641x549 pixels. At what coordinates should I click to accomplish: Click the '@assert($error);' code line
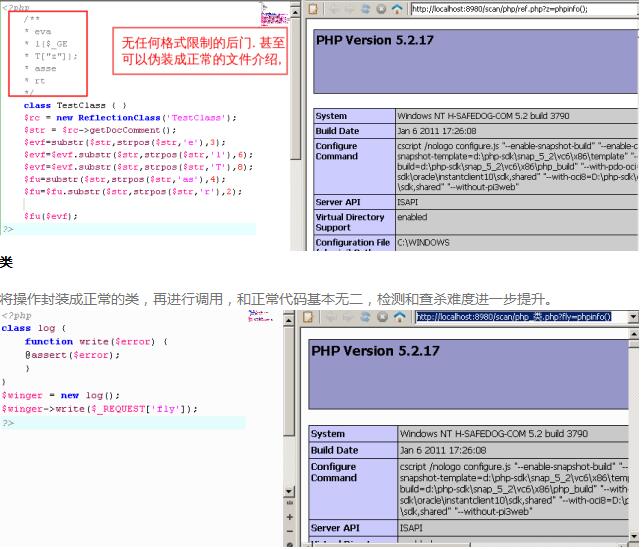tap(72, 355)
